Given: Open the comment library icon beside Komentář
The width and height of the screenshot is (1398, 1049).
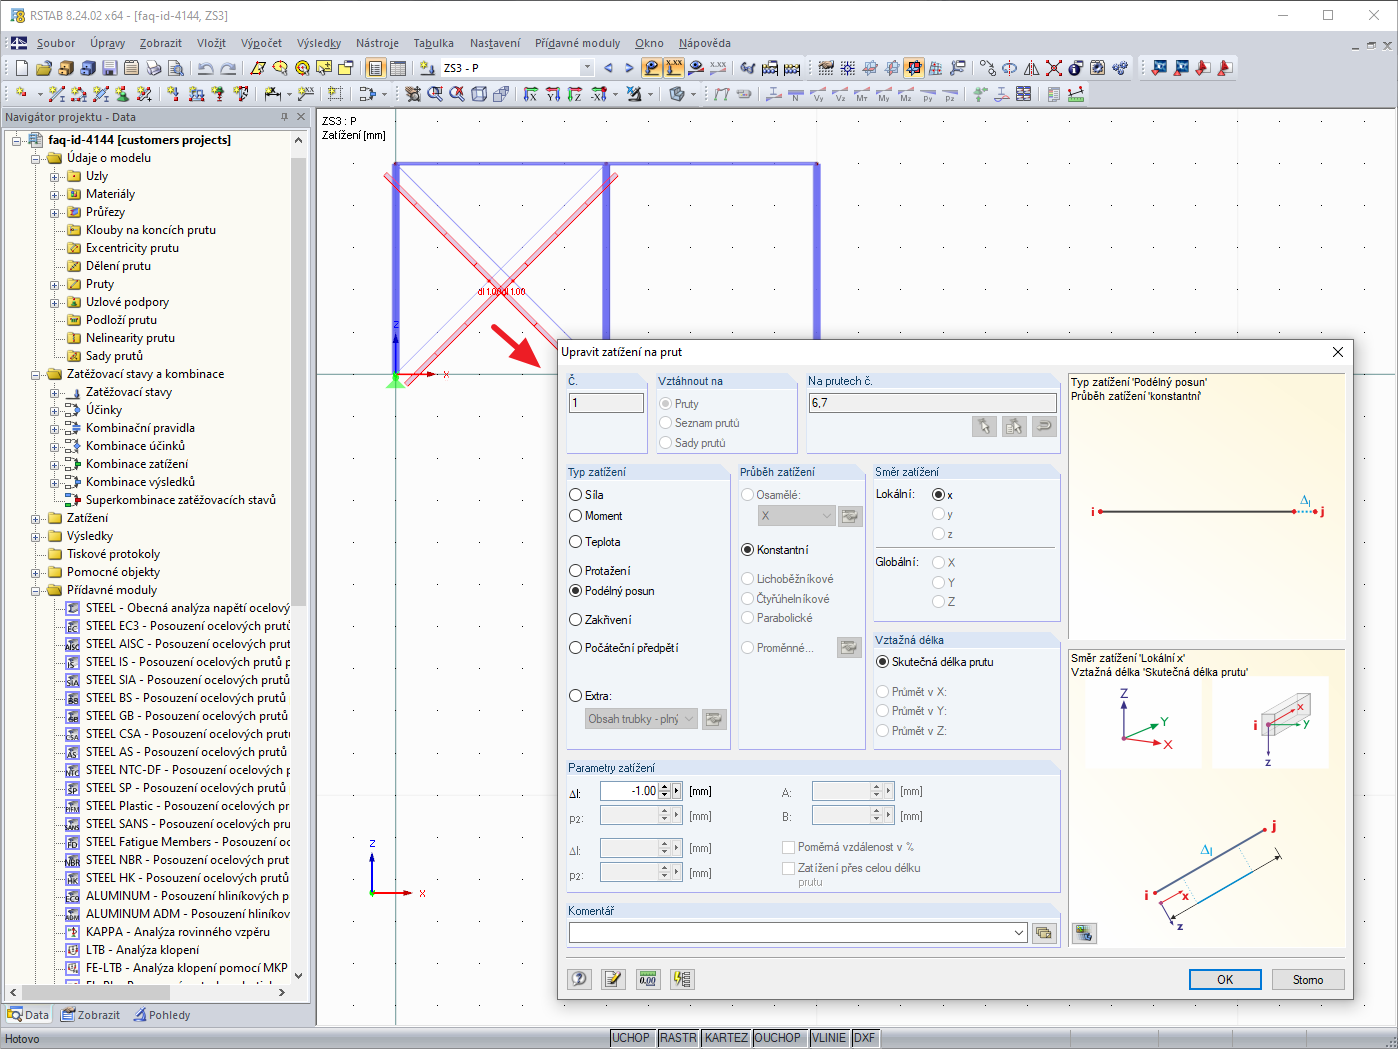Looking at the screenshot, I should (x=1044, y=933).
